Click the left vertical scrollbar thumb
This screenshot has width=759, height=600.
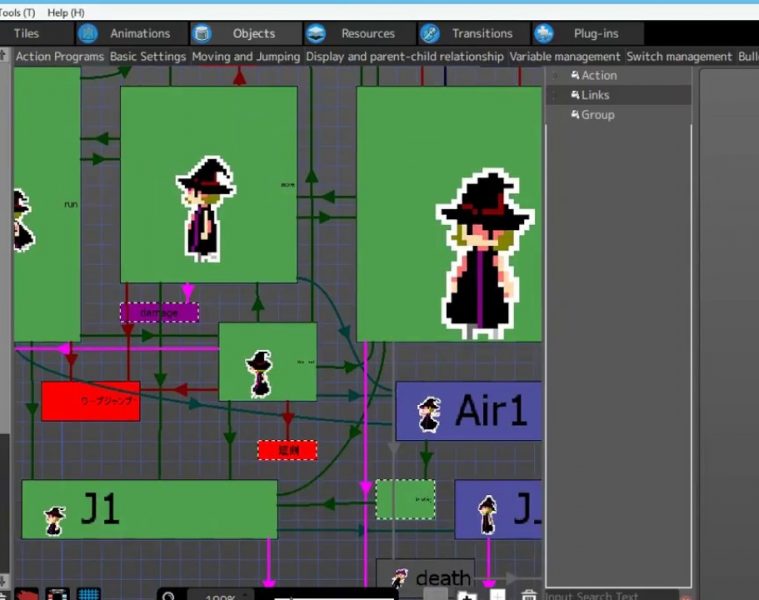pos(4,247)
